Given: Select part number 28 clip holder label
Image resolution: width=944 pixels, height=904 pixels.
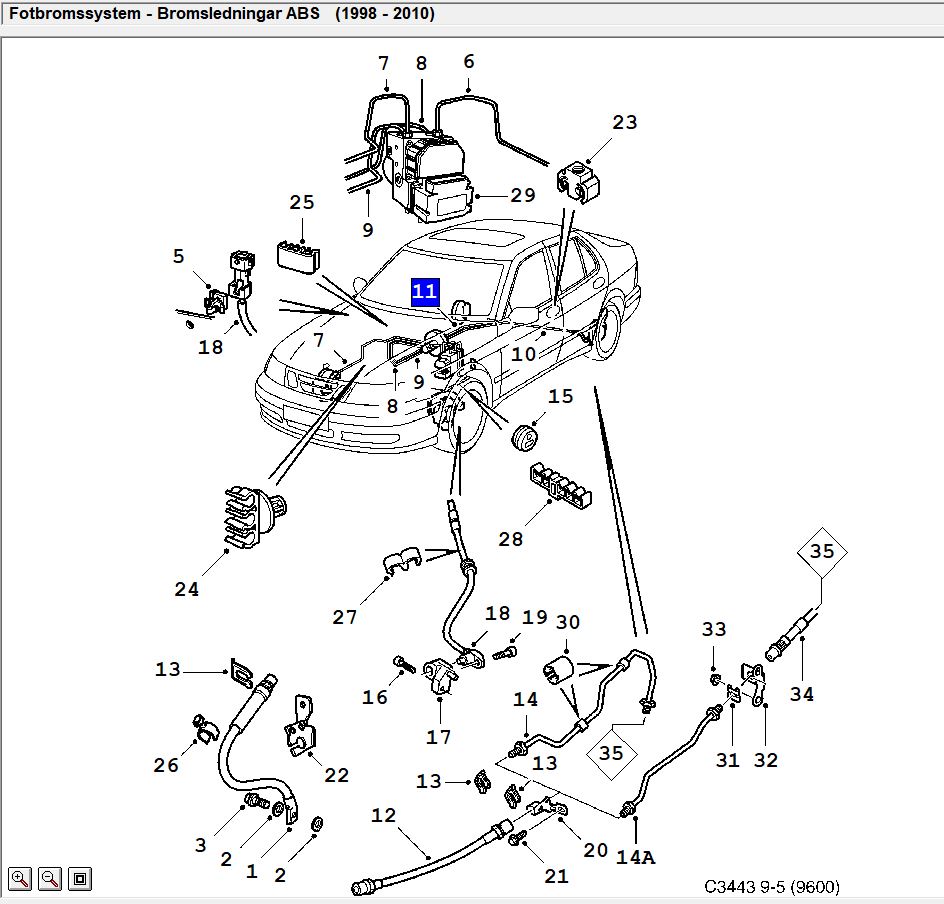Looking at the screenshot, I should pos(511,539).
